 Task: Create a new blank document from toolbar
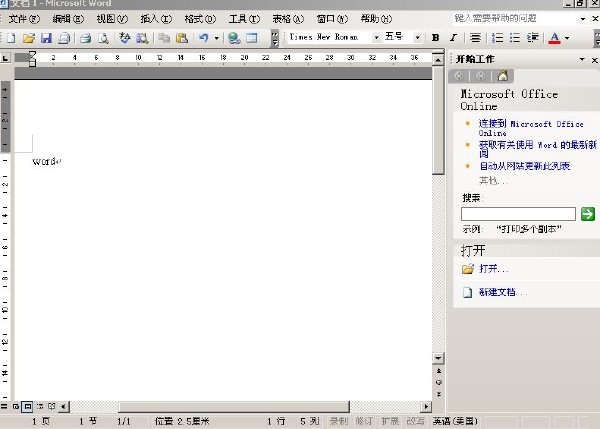coord(11,38)
